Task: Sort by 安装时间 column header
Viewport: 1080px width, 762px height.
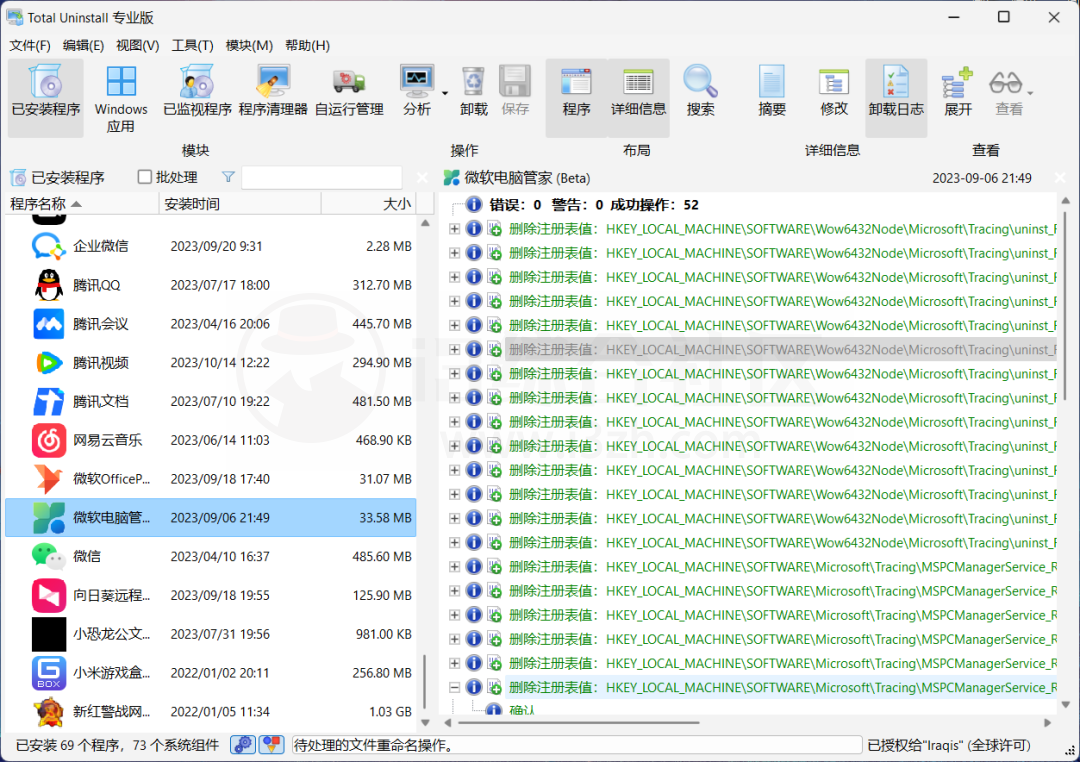Action: coord(240,204)
